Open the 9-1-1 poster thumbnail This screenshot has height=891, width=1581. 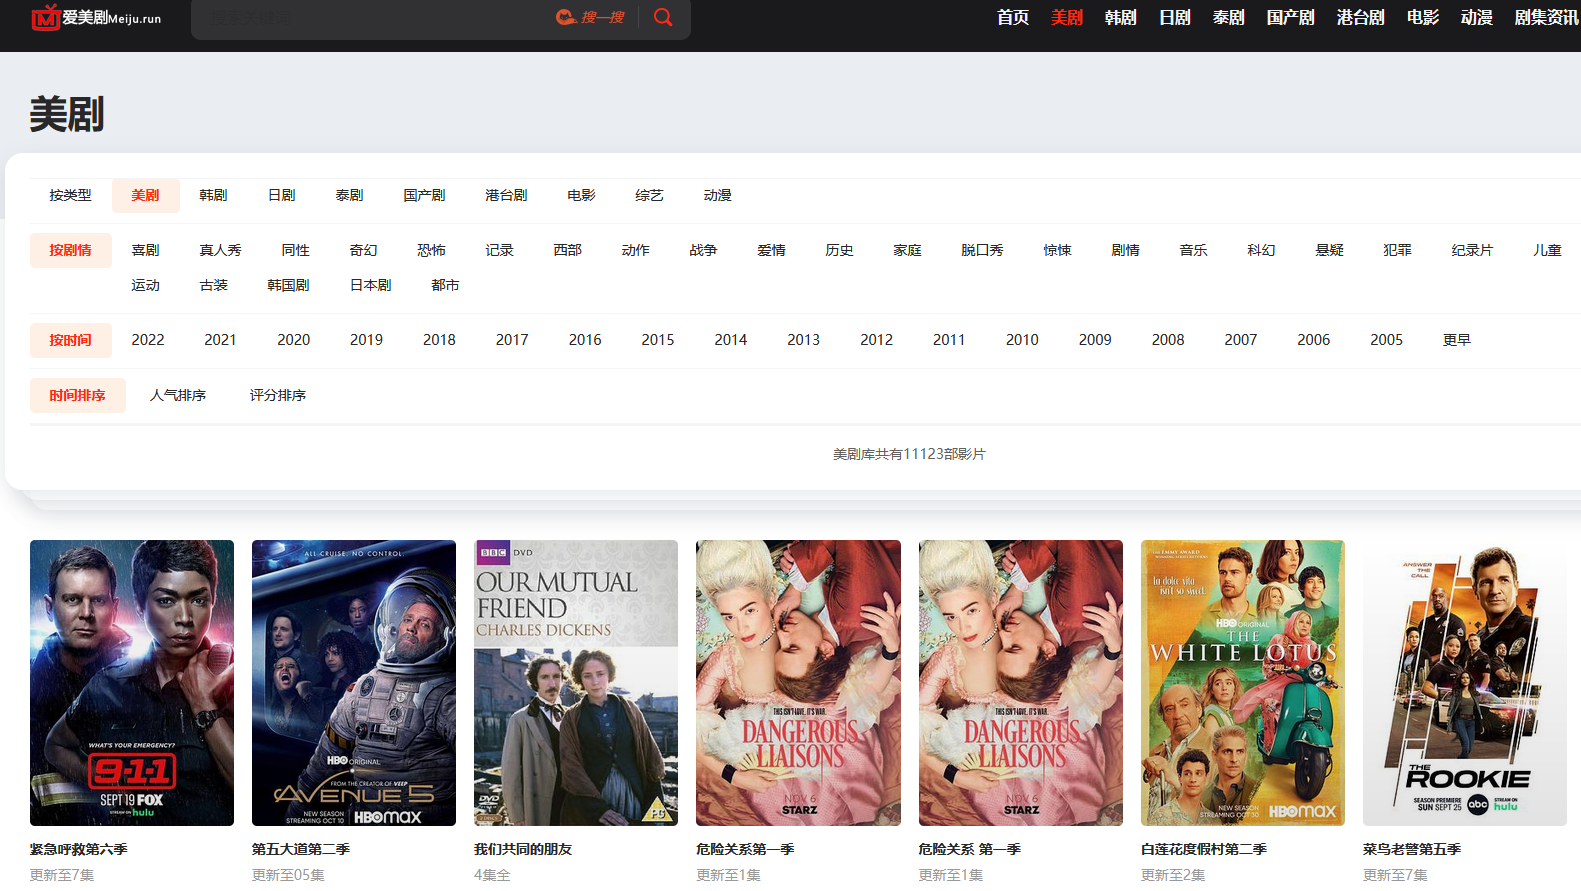132,682
